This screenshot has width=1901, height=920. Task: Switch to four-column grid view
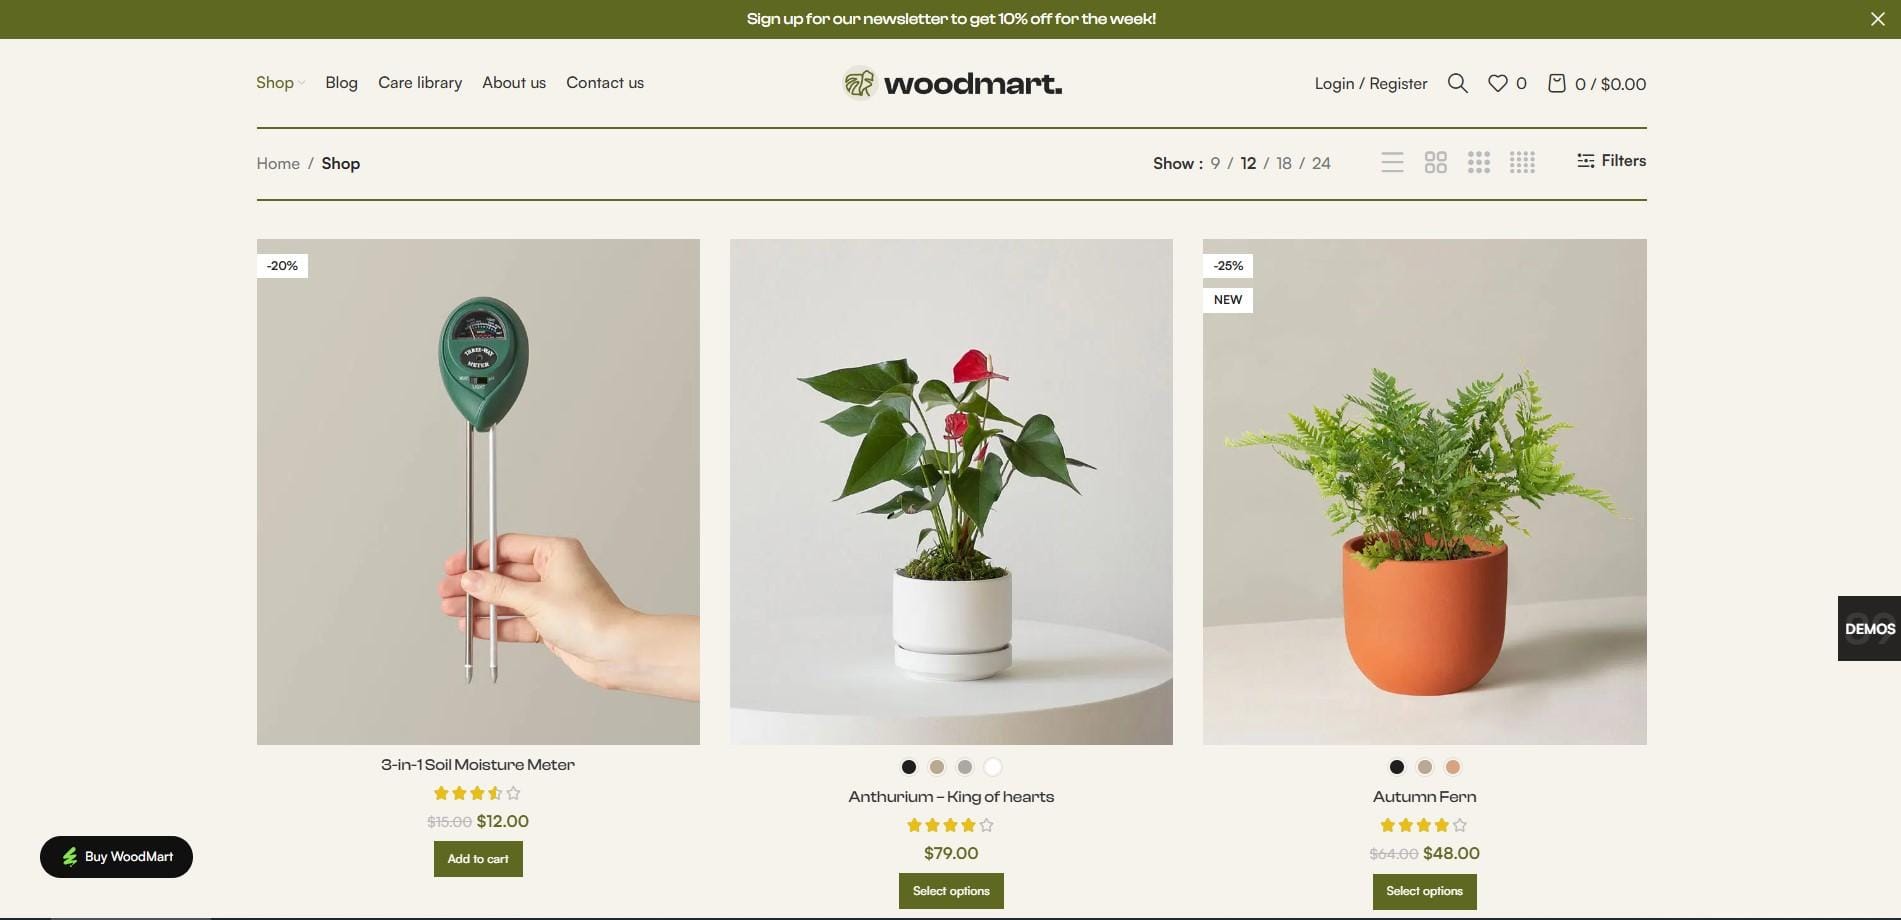pos(1522,162)
